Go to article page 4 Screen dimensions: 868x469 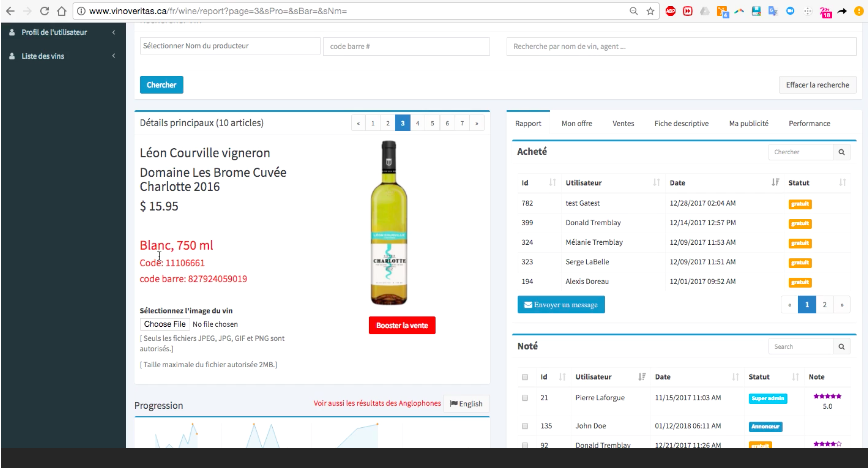[x=417, y=123]
